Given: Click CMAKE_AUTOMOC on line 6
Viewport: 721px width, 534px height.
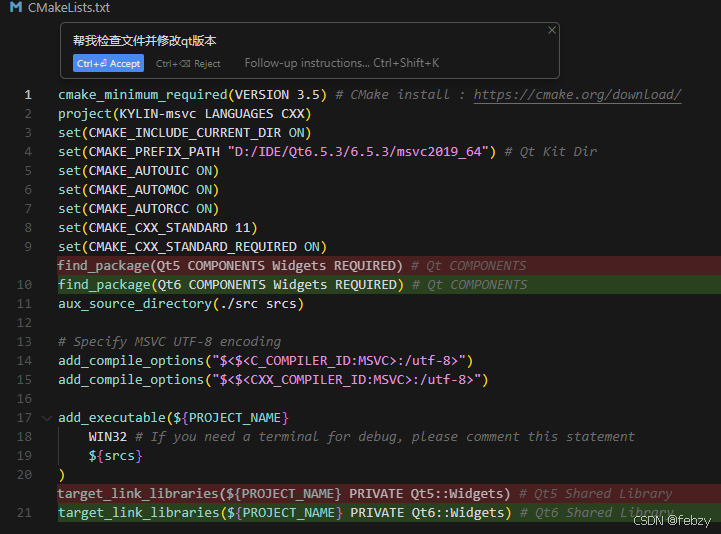Looking at the screenshot, I should point(138,190).
